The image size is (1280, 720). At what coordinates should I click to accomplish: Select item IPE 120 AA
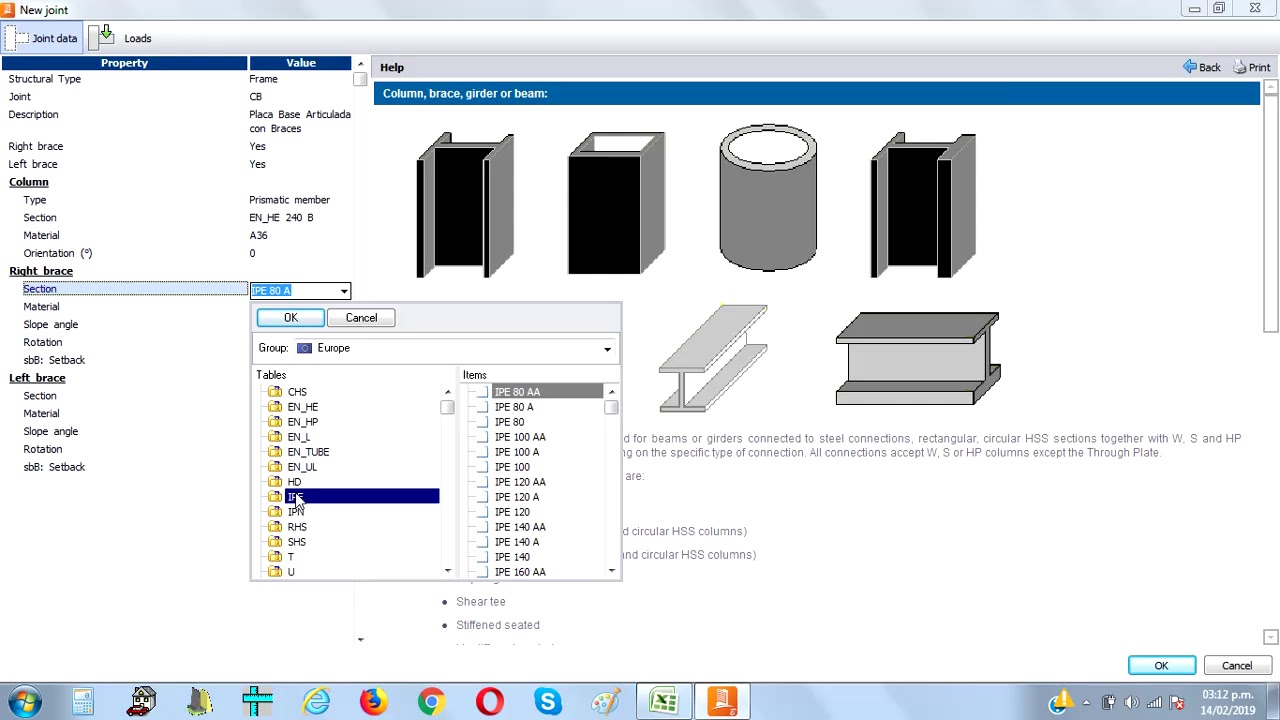[x=520, y=482]
